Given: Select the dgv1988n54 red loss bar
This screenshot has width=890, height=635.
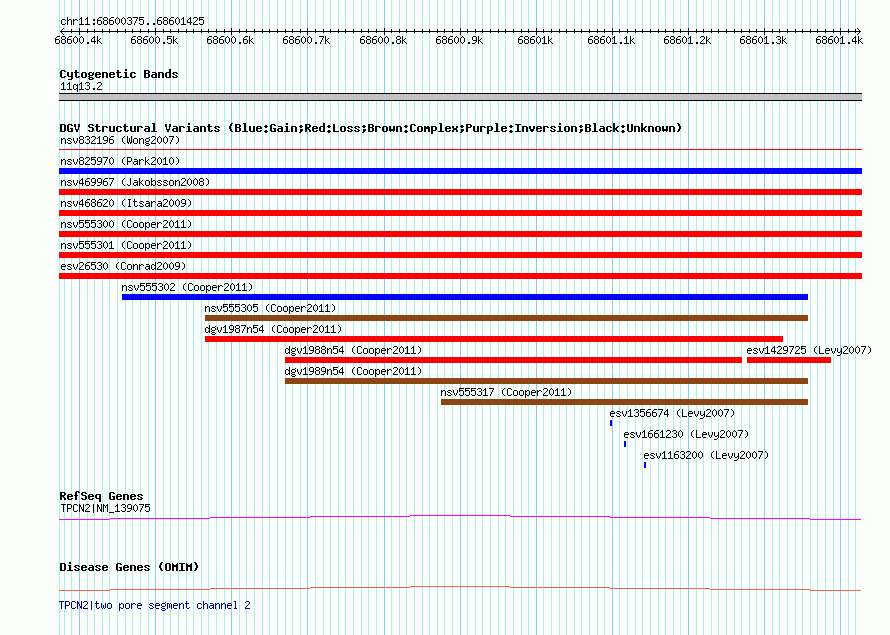Looking at the screenshot, I should point(513,360).
